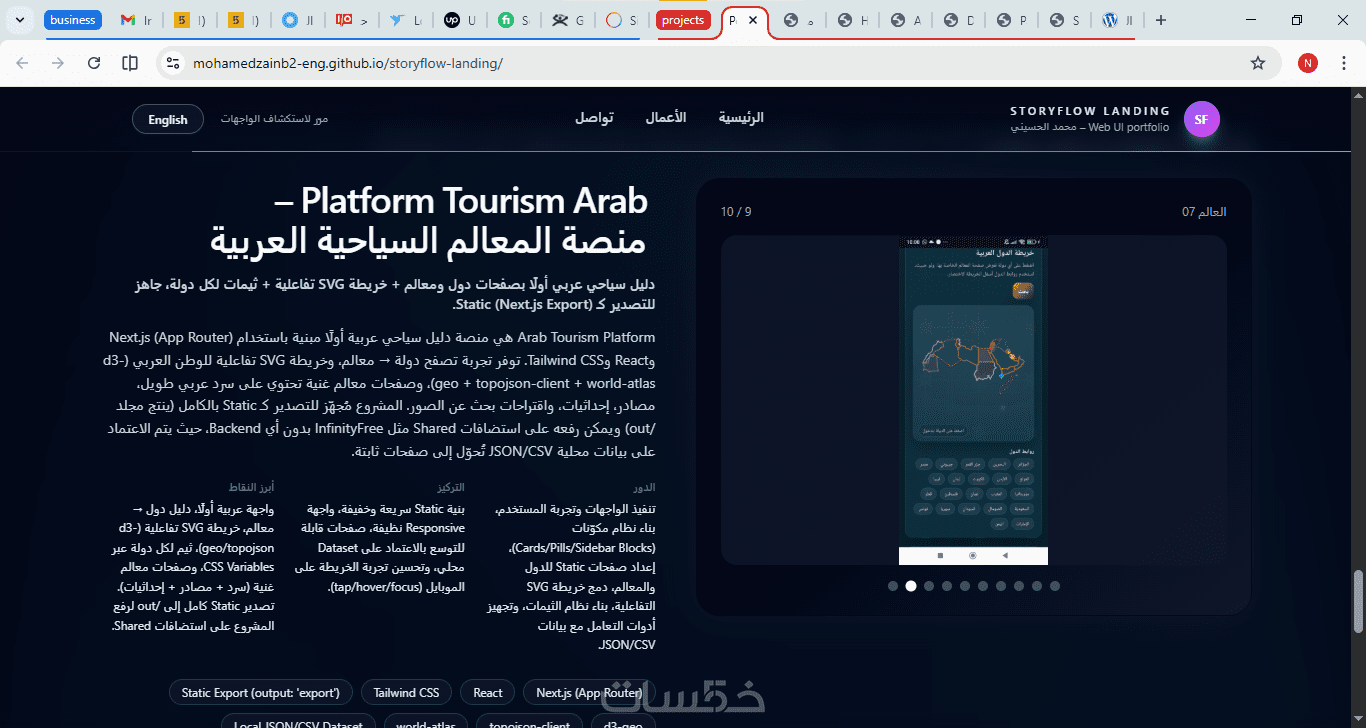Open the الأعمال nav link

666,118
